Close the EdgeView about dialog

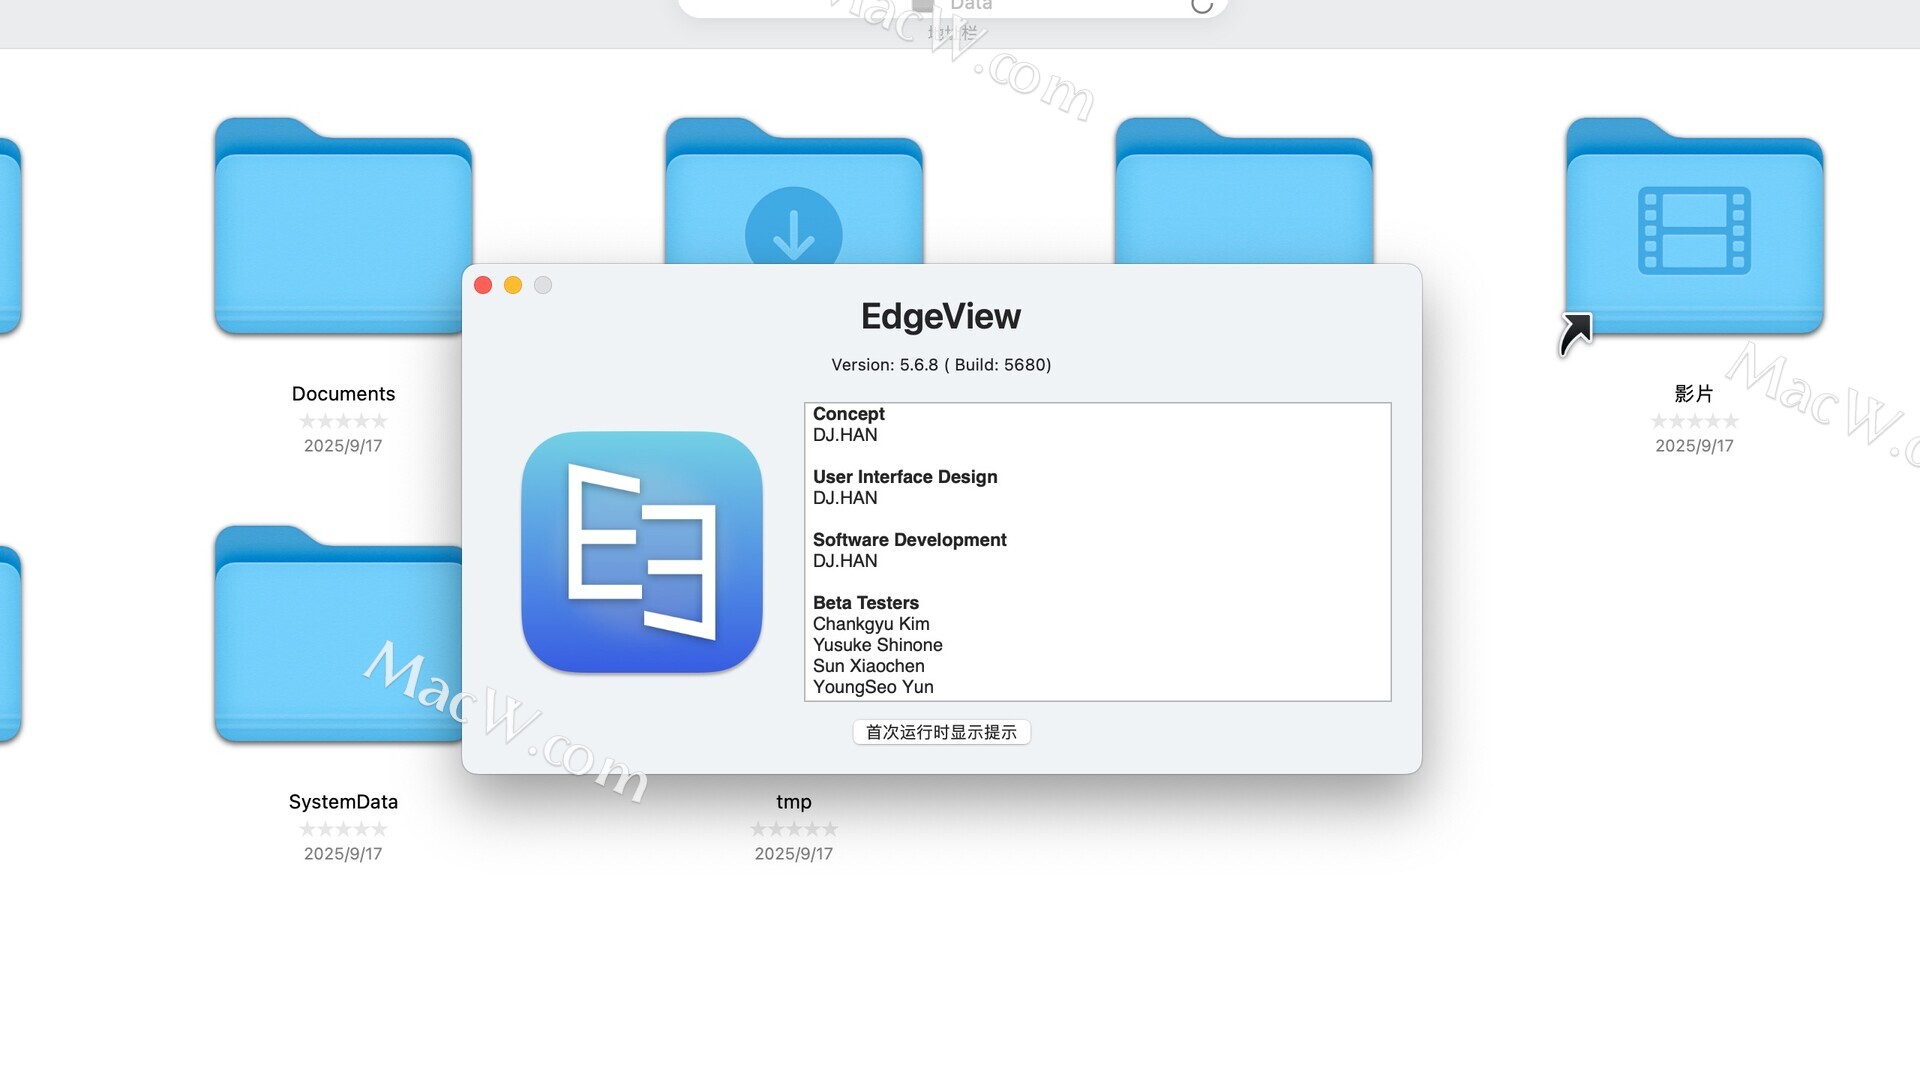click(483, 286)
